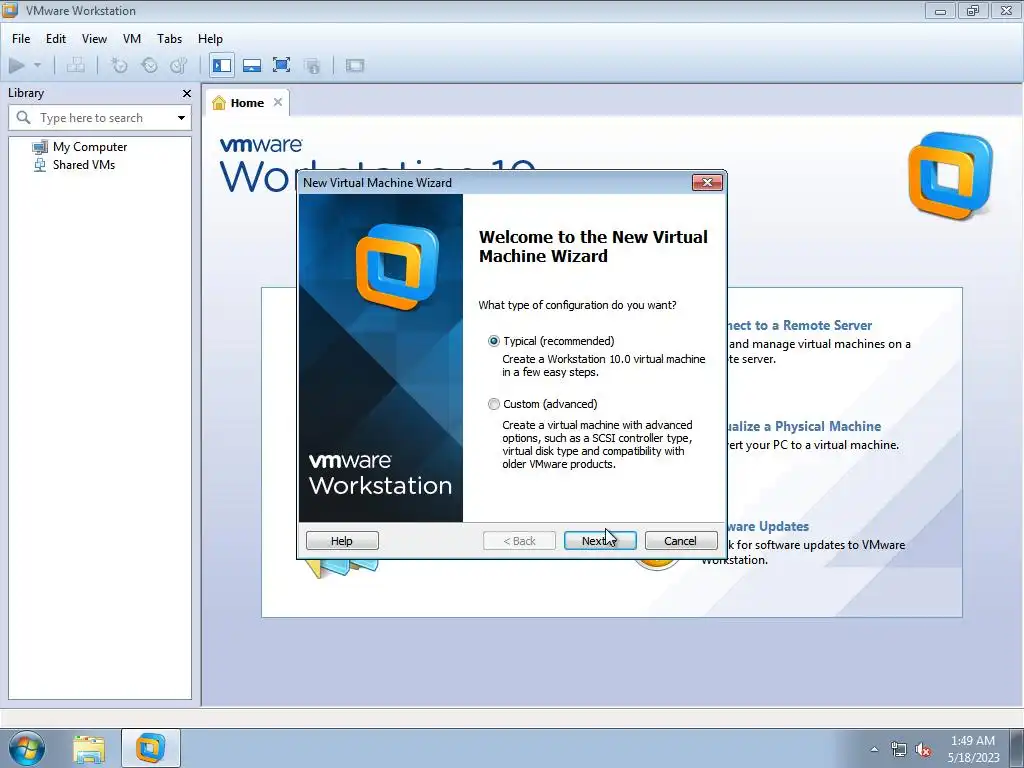Select the Typical (recommended) radio button
Viewport: 1024px width, 768px height.
tap(494, 341)
